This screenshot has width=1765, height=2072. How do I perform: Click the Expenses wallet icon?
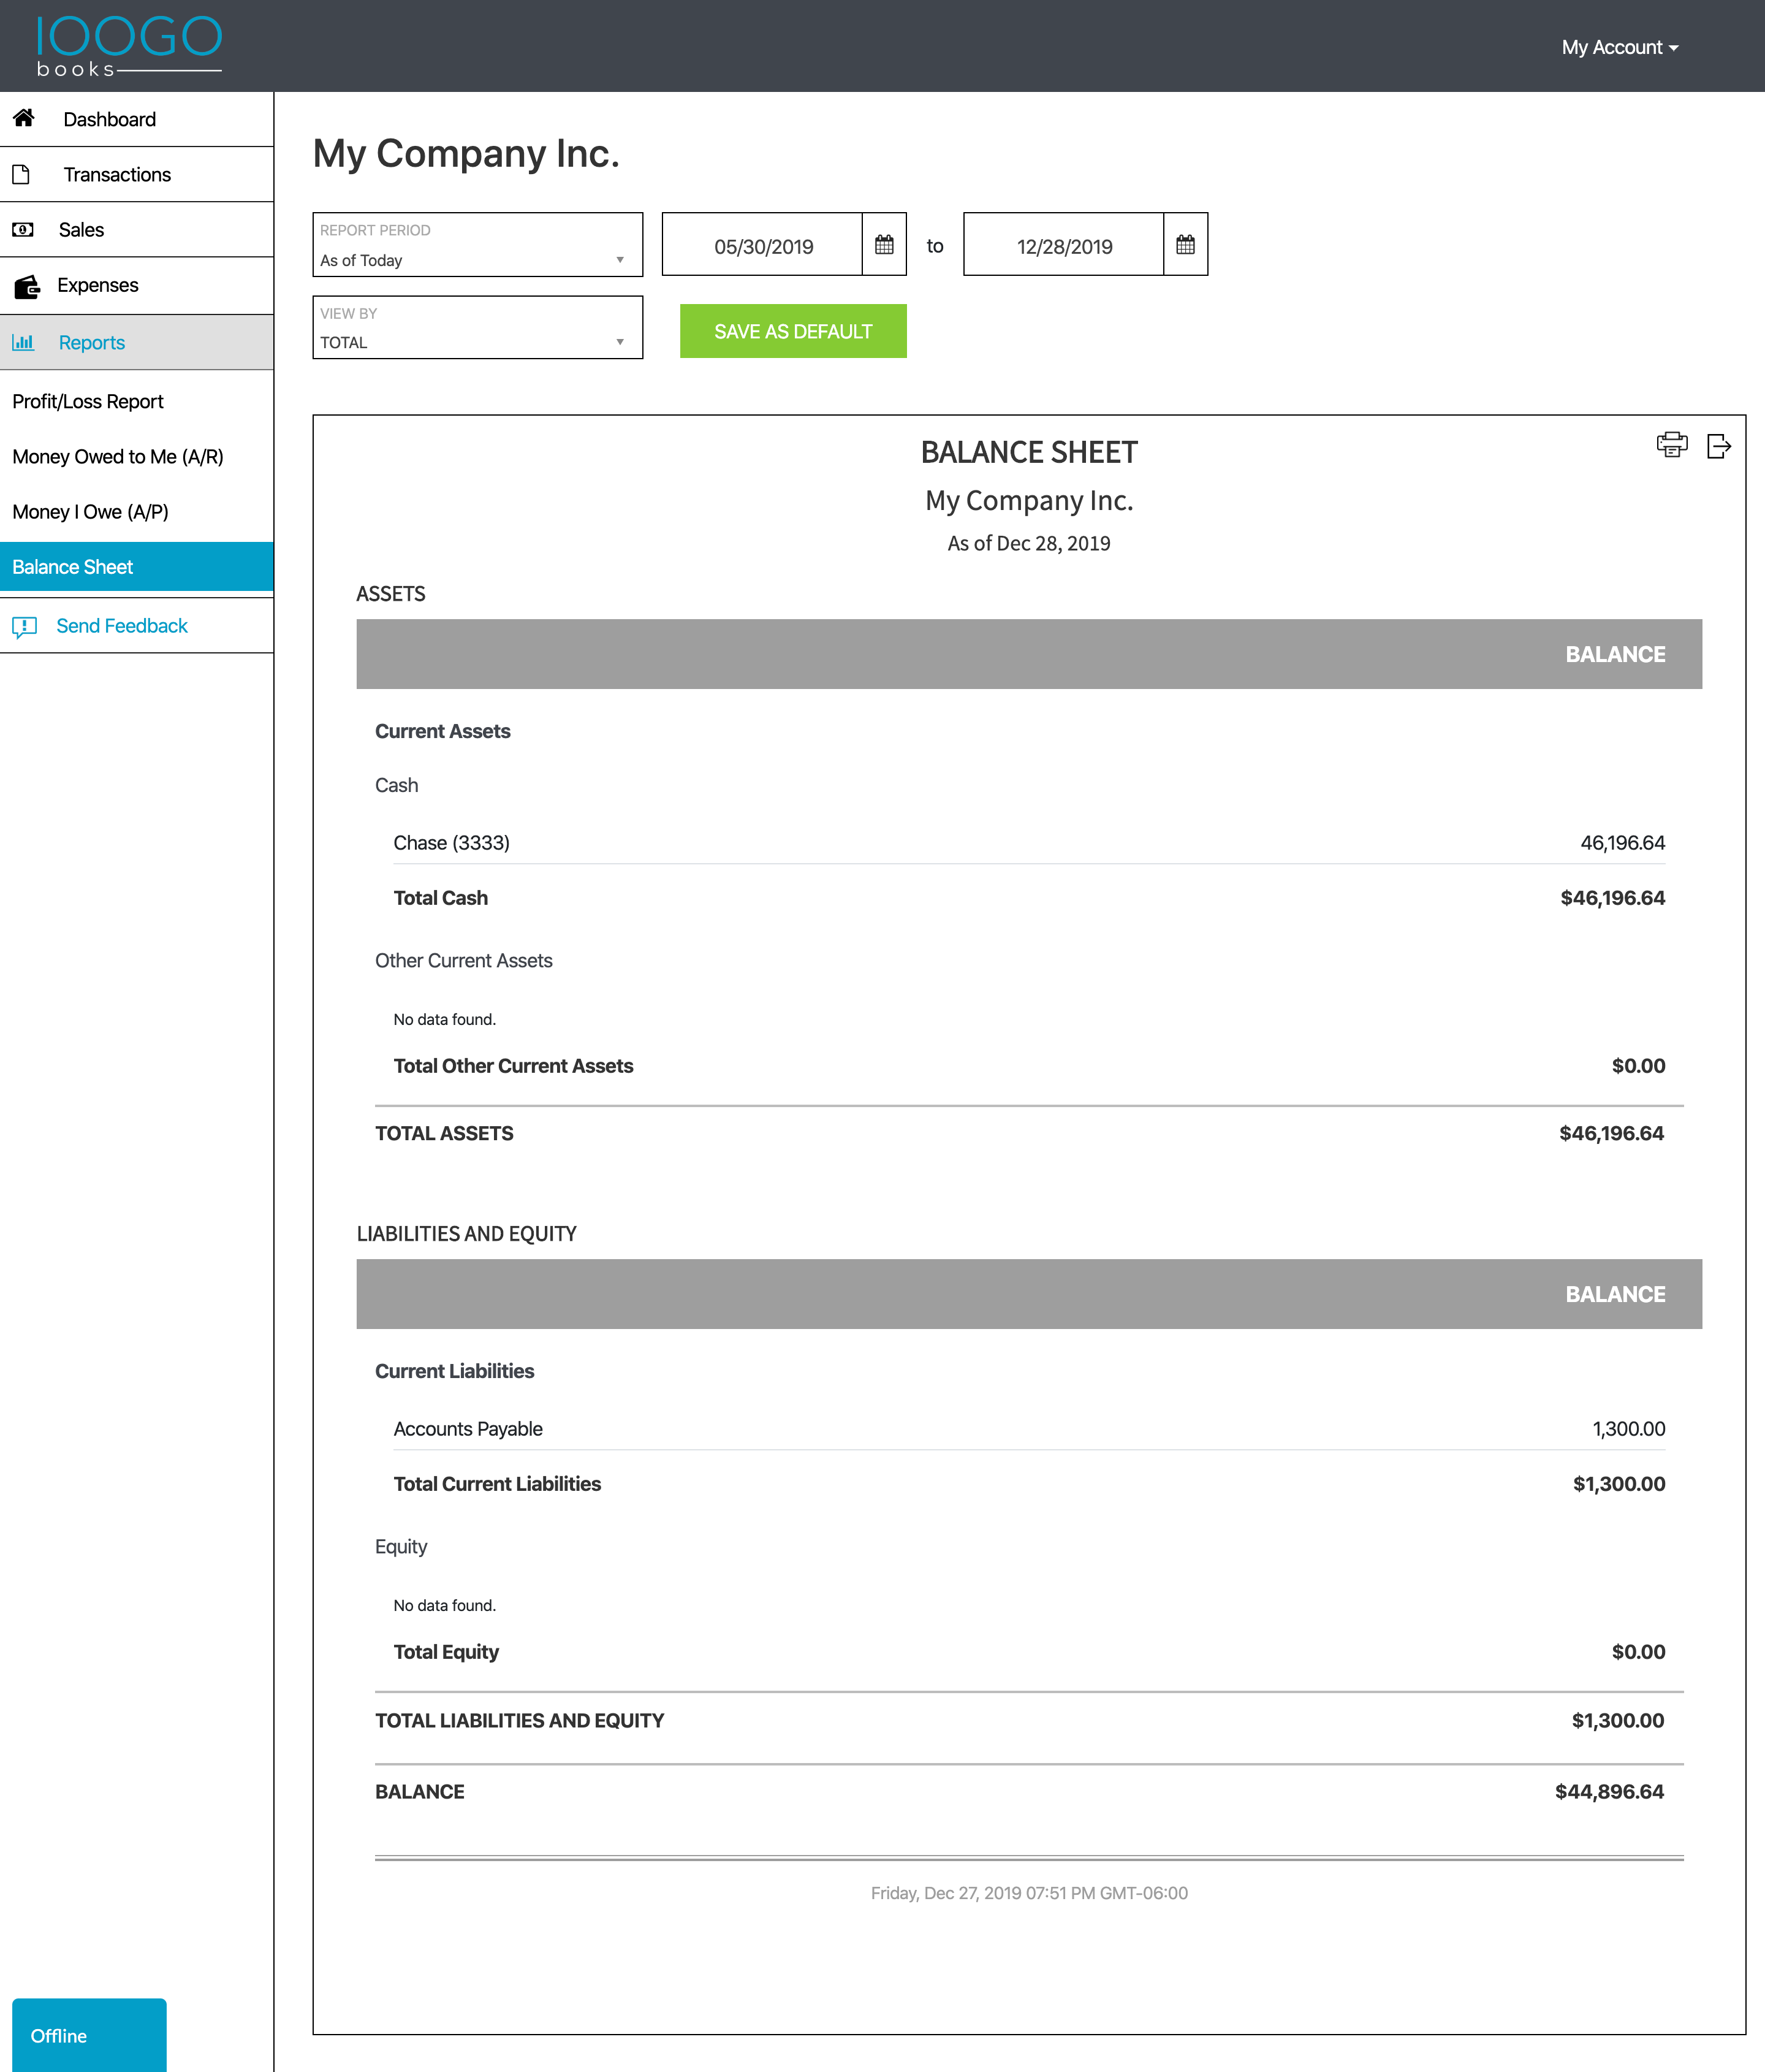[27, 287]
